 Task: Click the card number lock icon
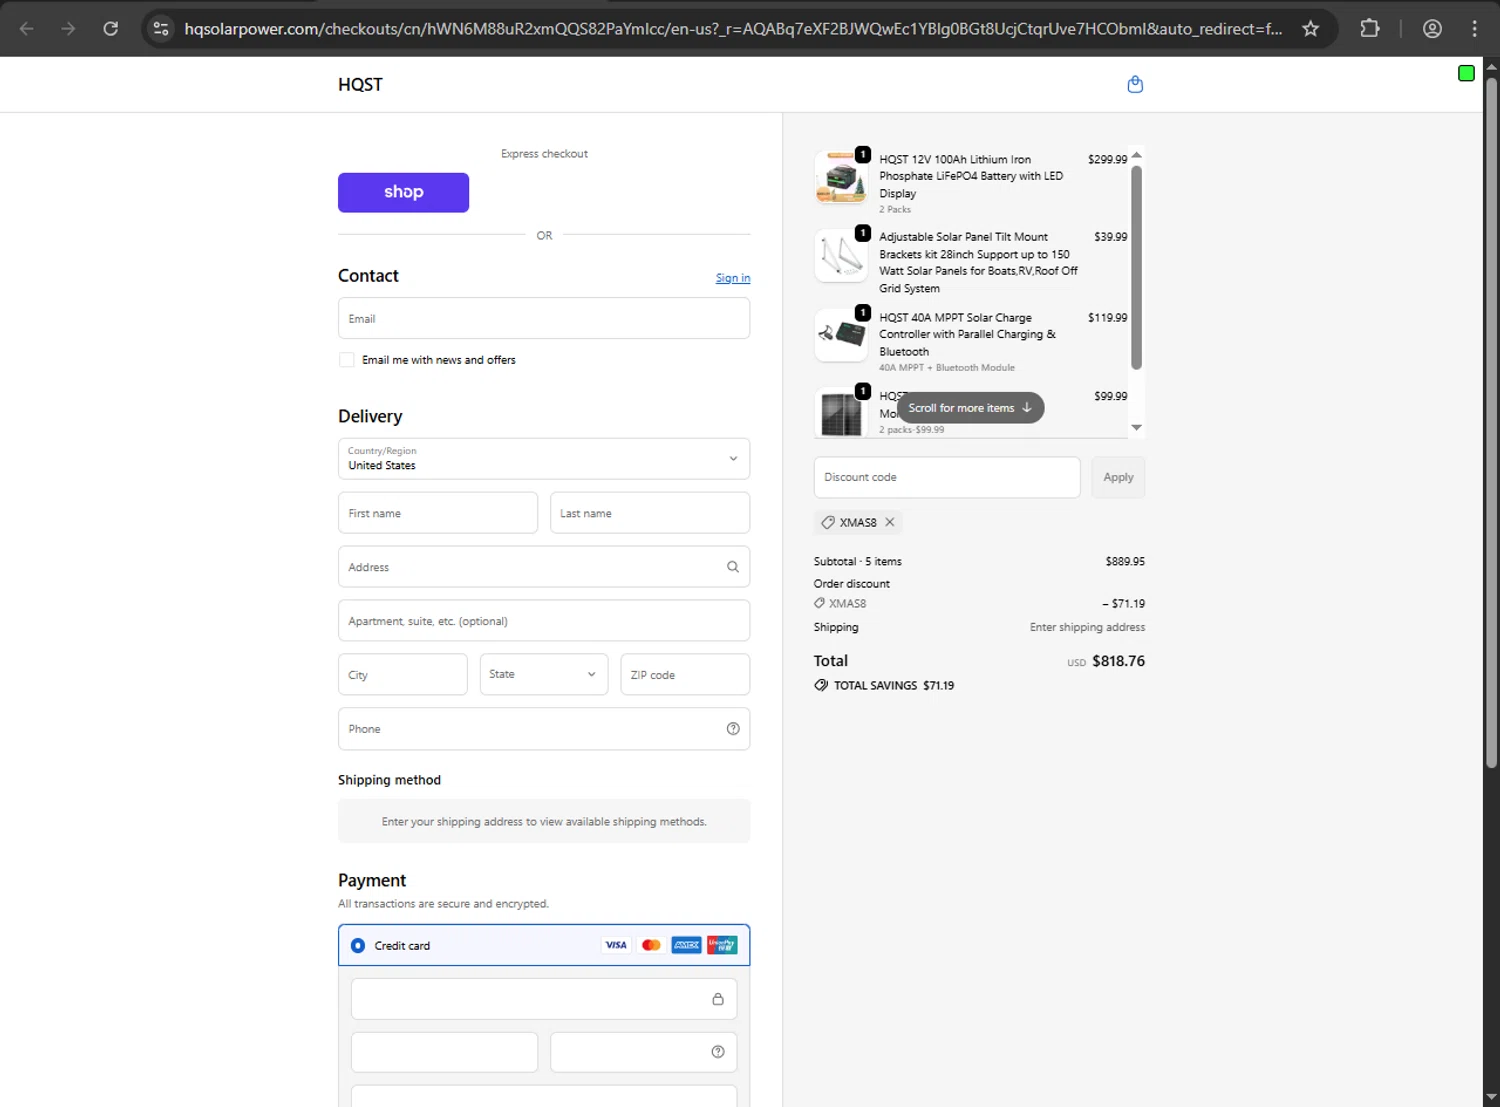pyautogui.click(x=718, y=999)
